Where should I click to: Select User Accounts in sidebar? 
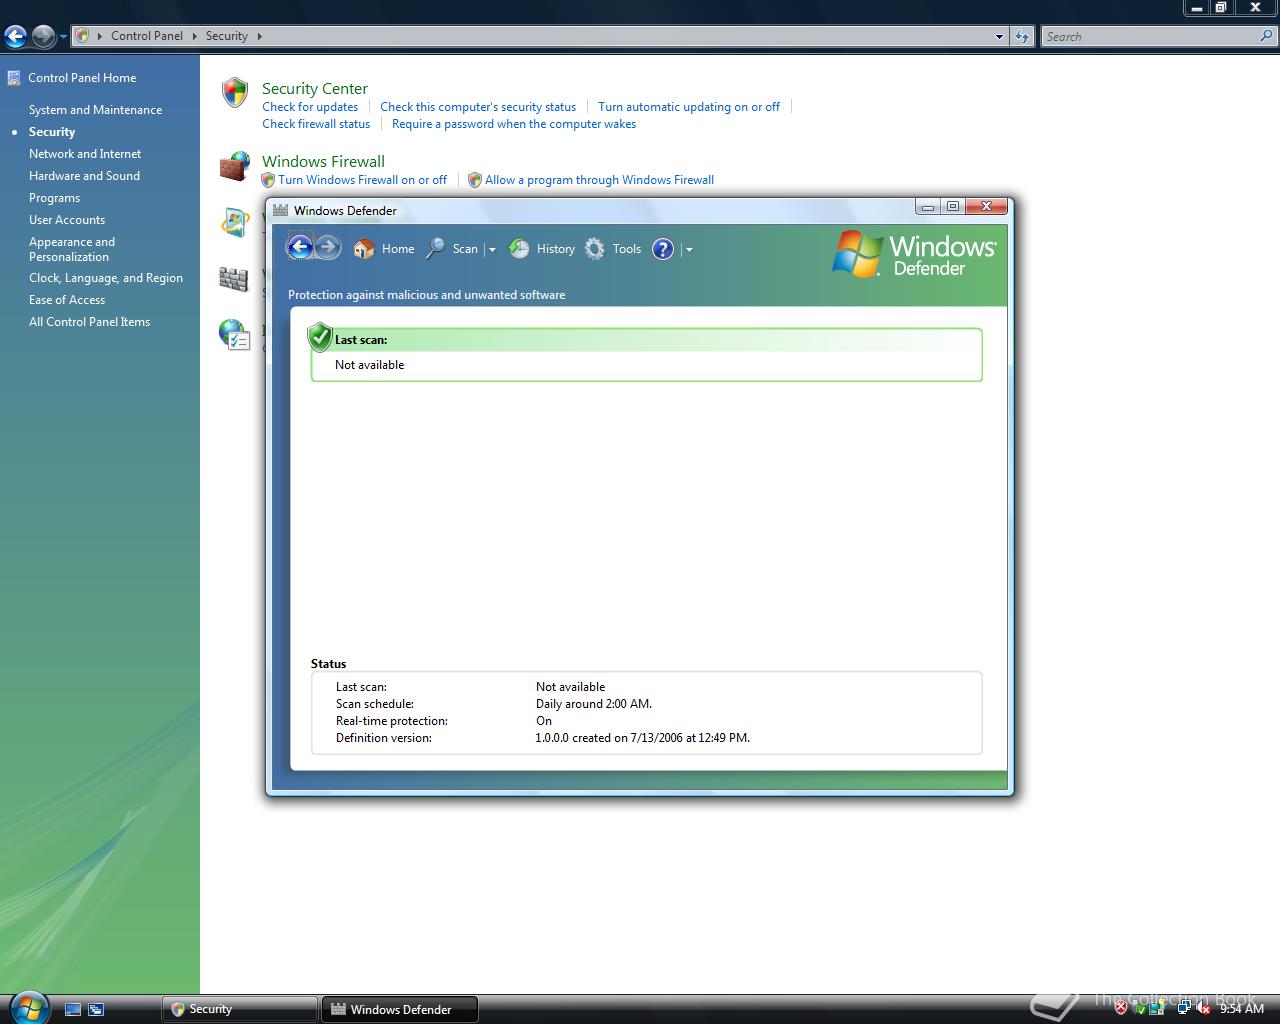click(x=67, y=220)
